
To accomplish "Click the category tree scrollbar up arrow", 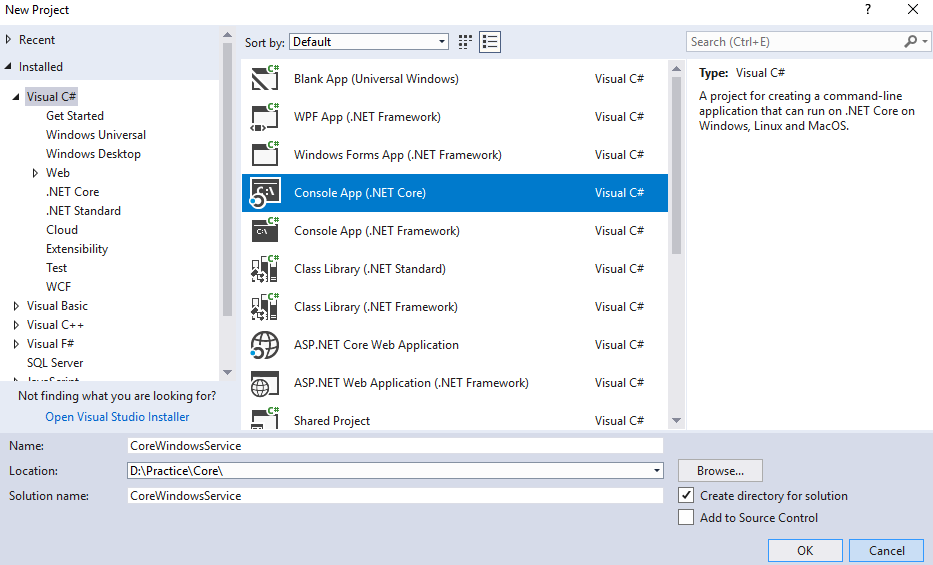I will point(227,35).
